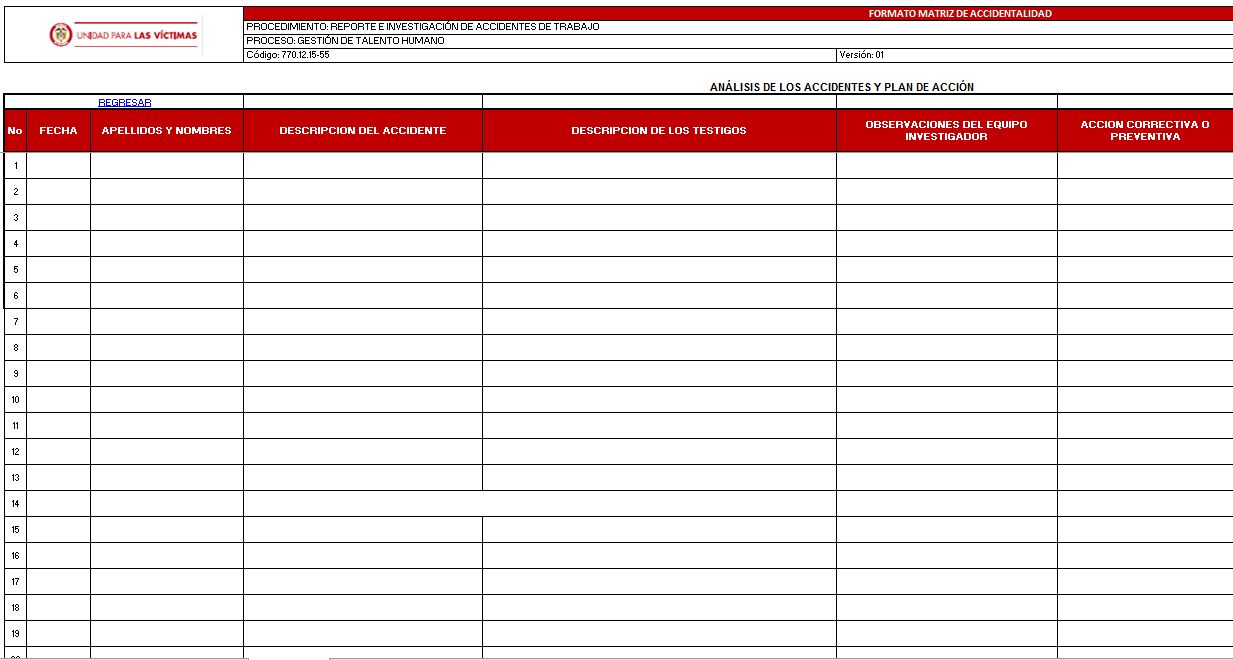1233x660 pixels.
Task: Select row number 12 cell
Action: click(15, 451)
